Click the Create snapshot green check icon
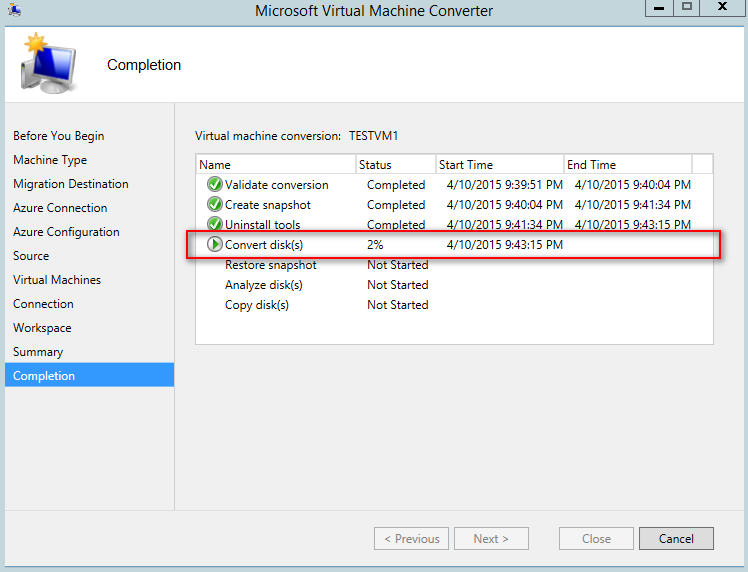The height and width of the screenshot is (572, 748). (215, 204)
